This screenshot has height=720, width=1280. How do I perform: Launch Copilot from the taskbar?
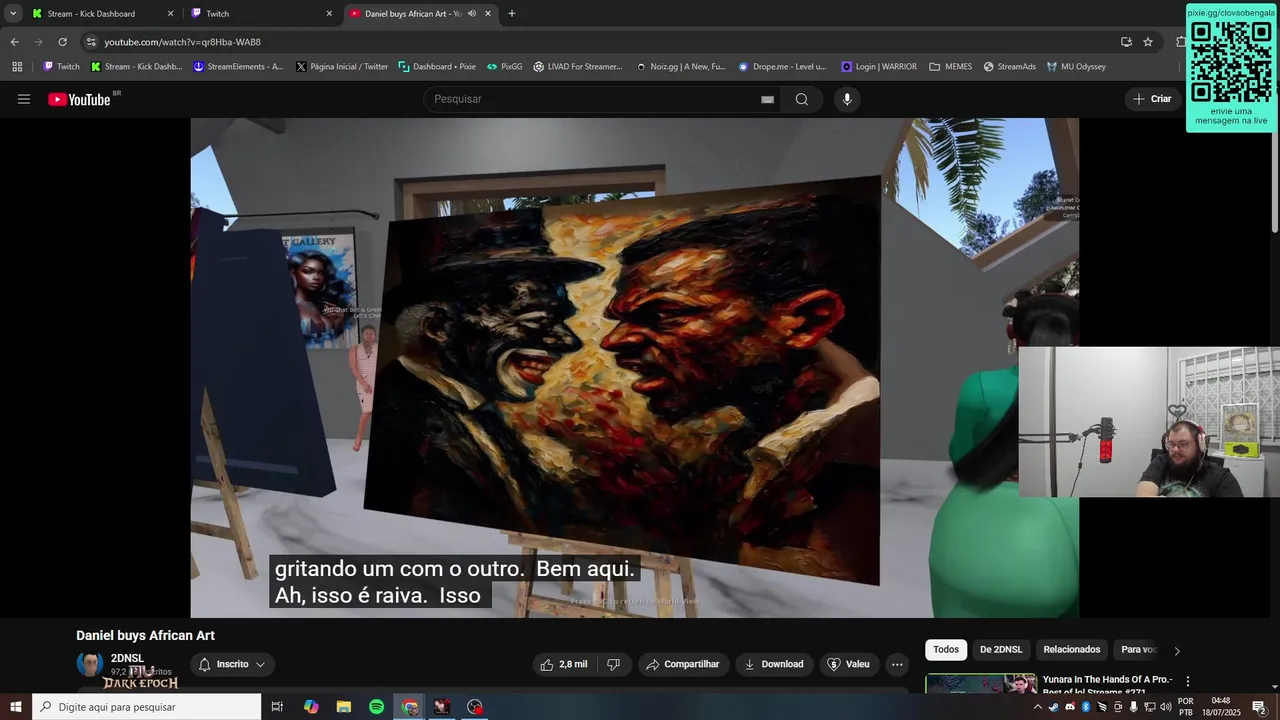point(311,707)
